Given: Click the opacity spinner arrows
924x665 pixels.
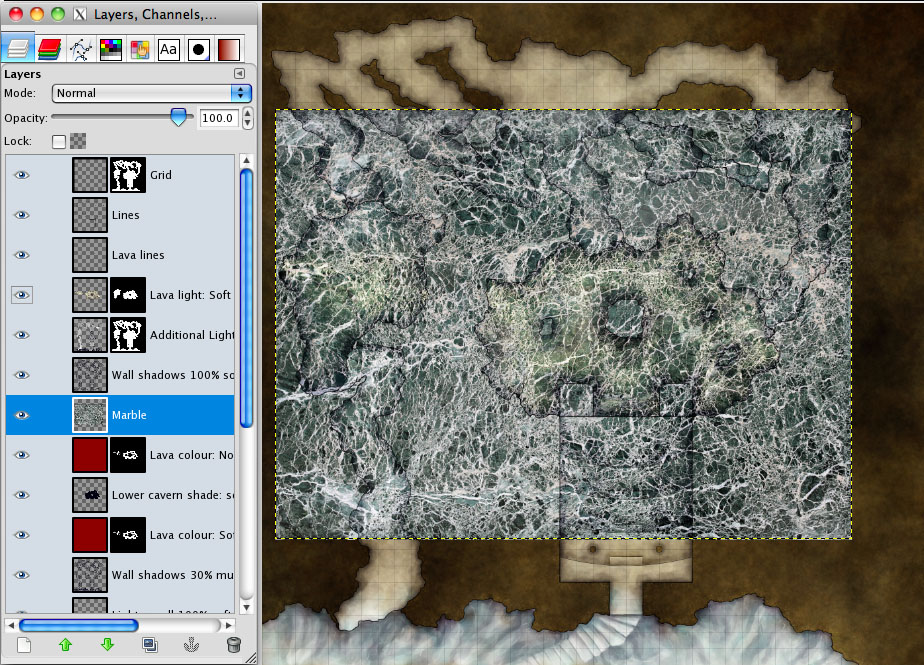Looking at the screenshot, I should pos(248,118).
